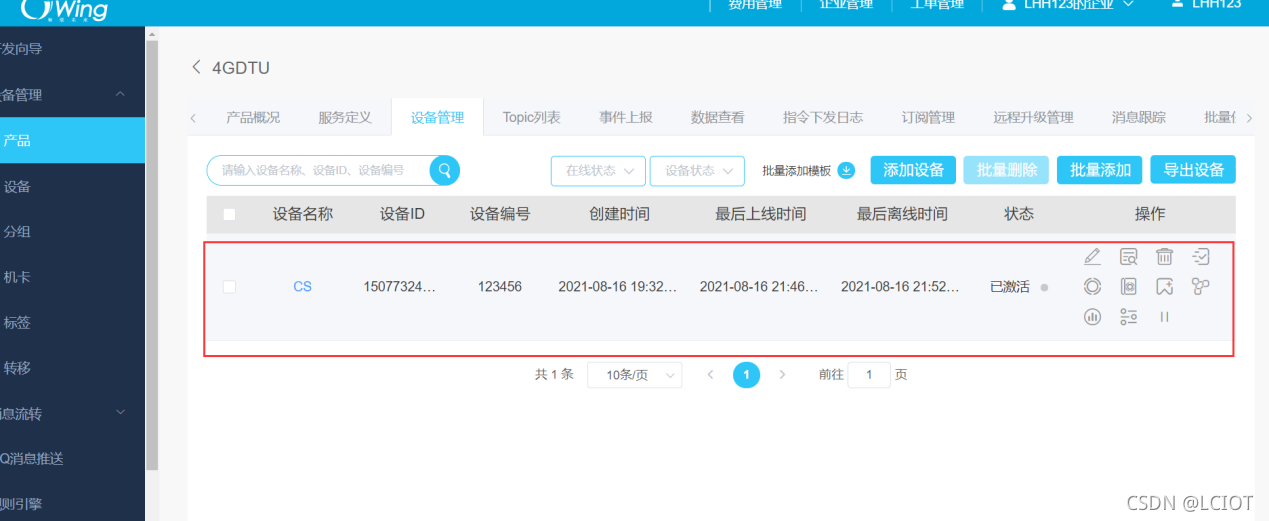Click the 导出设备 button

(1193, 170)
